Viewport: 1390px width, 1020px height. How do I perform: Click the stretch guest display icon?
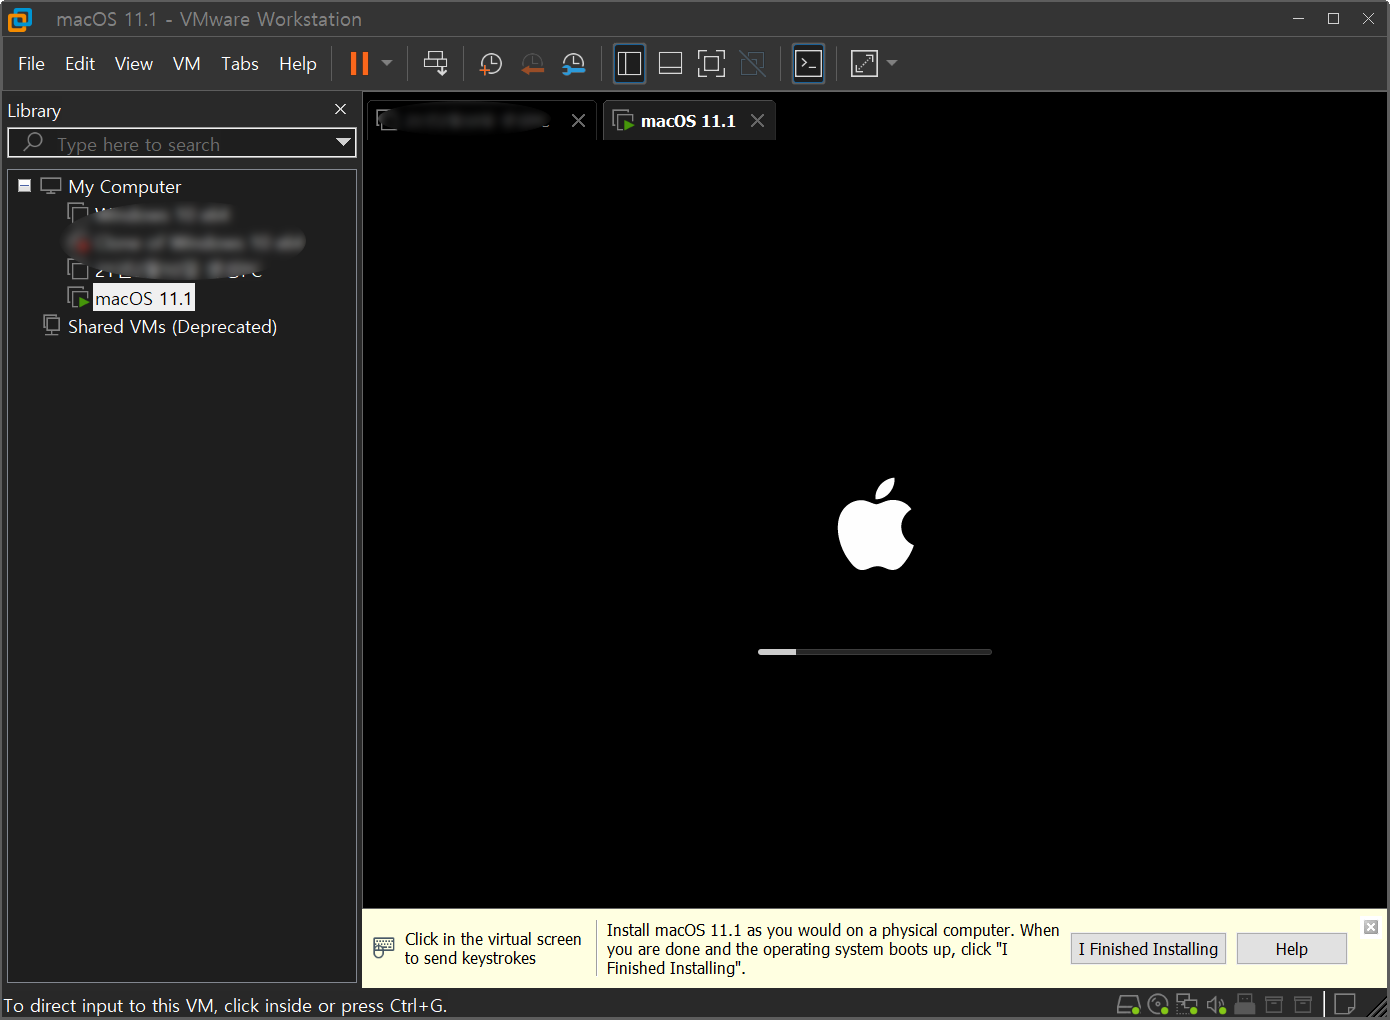point(864,64)
